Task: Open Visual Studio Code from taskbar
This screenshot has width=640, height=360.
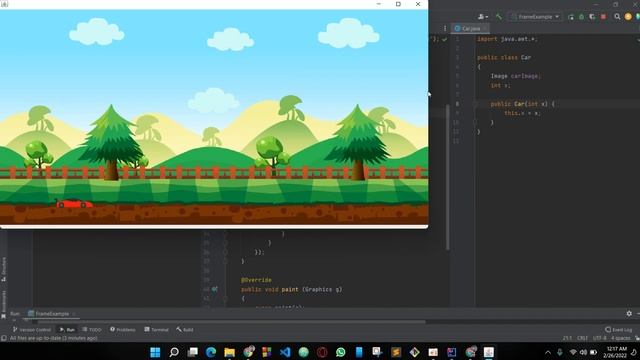Action: coord(285,352)
